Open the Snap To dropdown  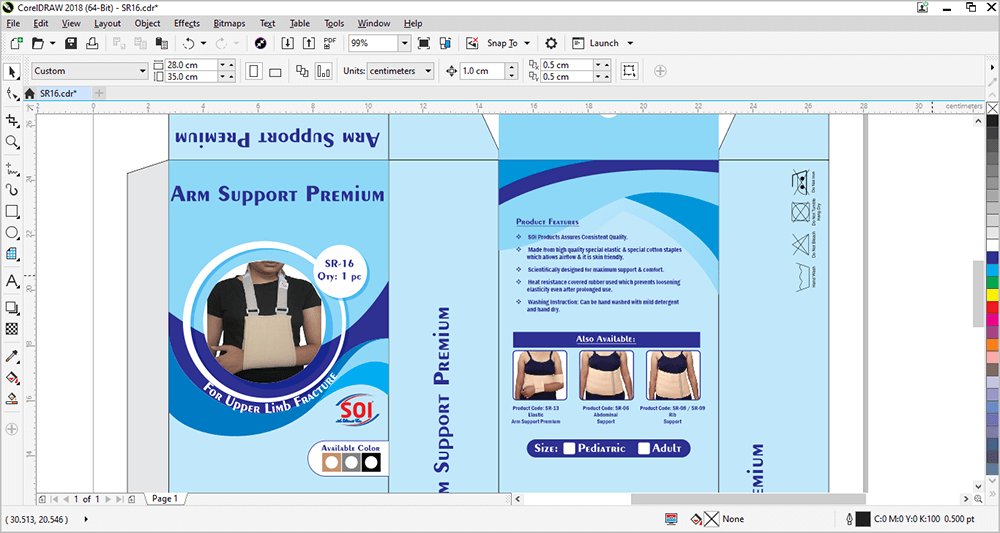click(x=527, y=43)
